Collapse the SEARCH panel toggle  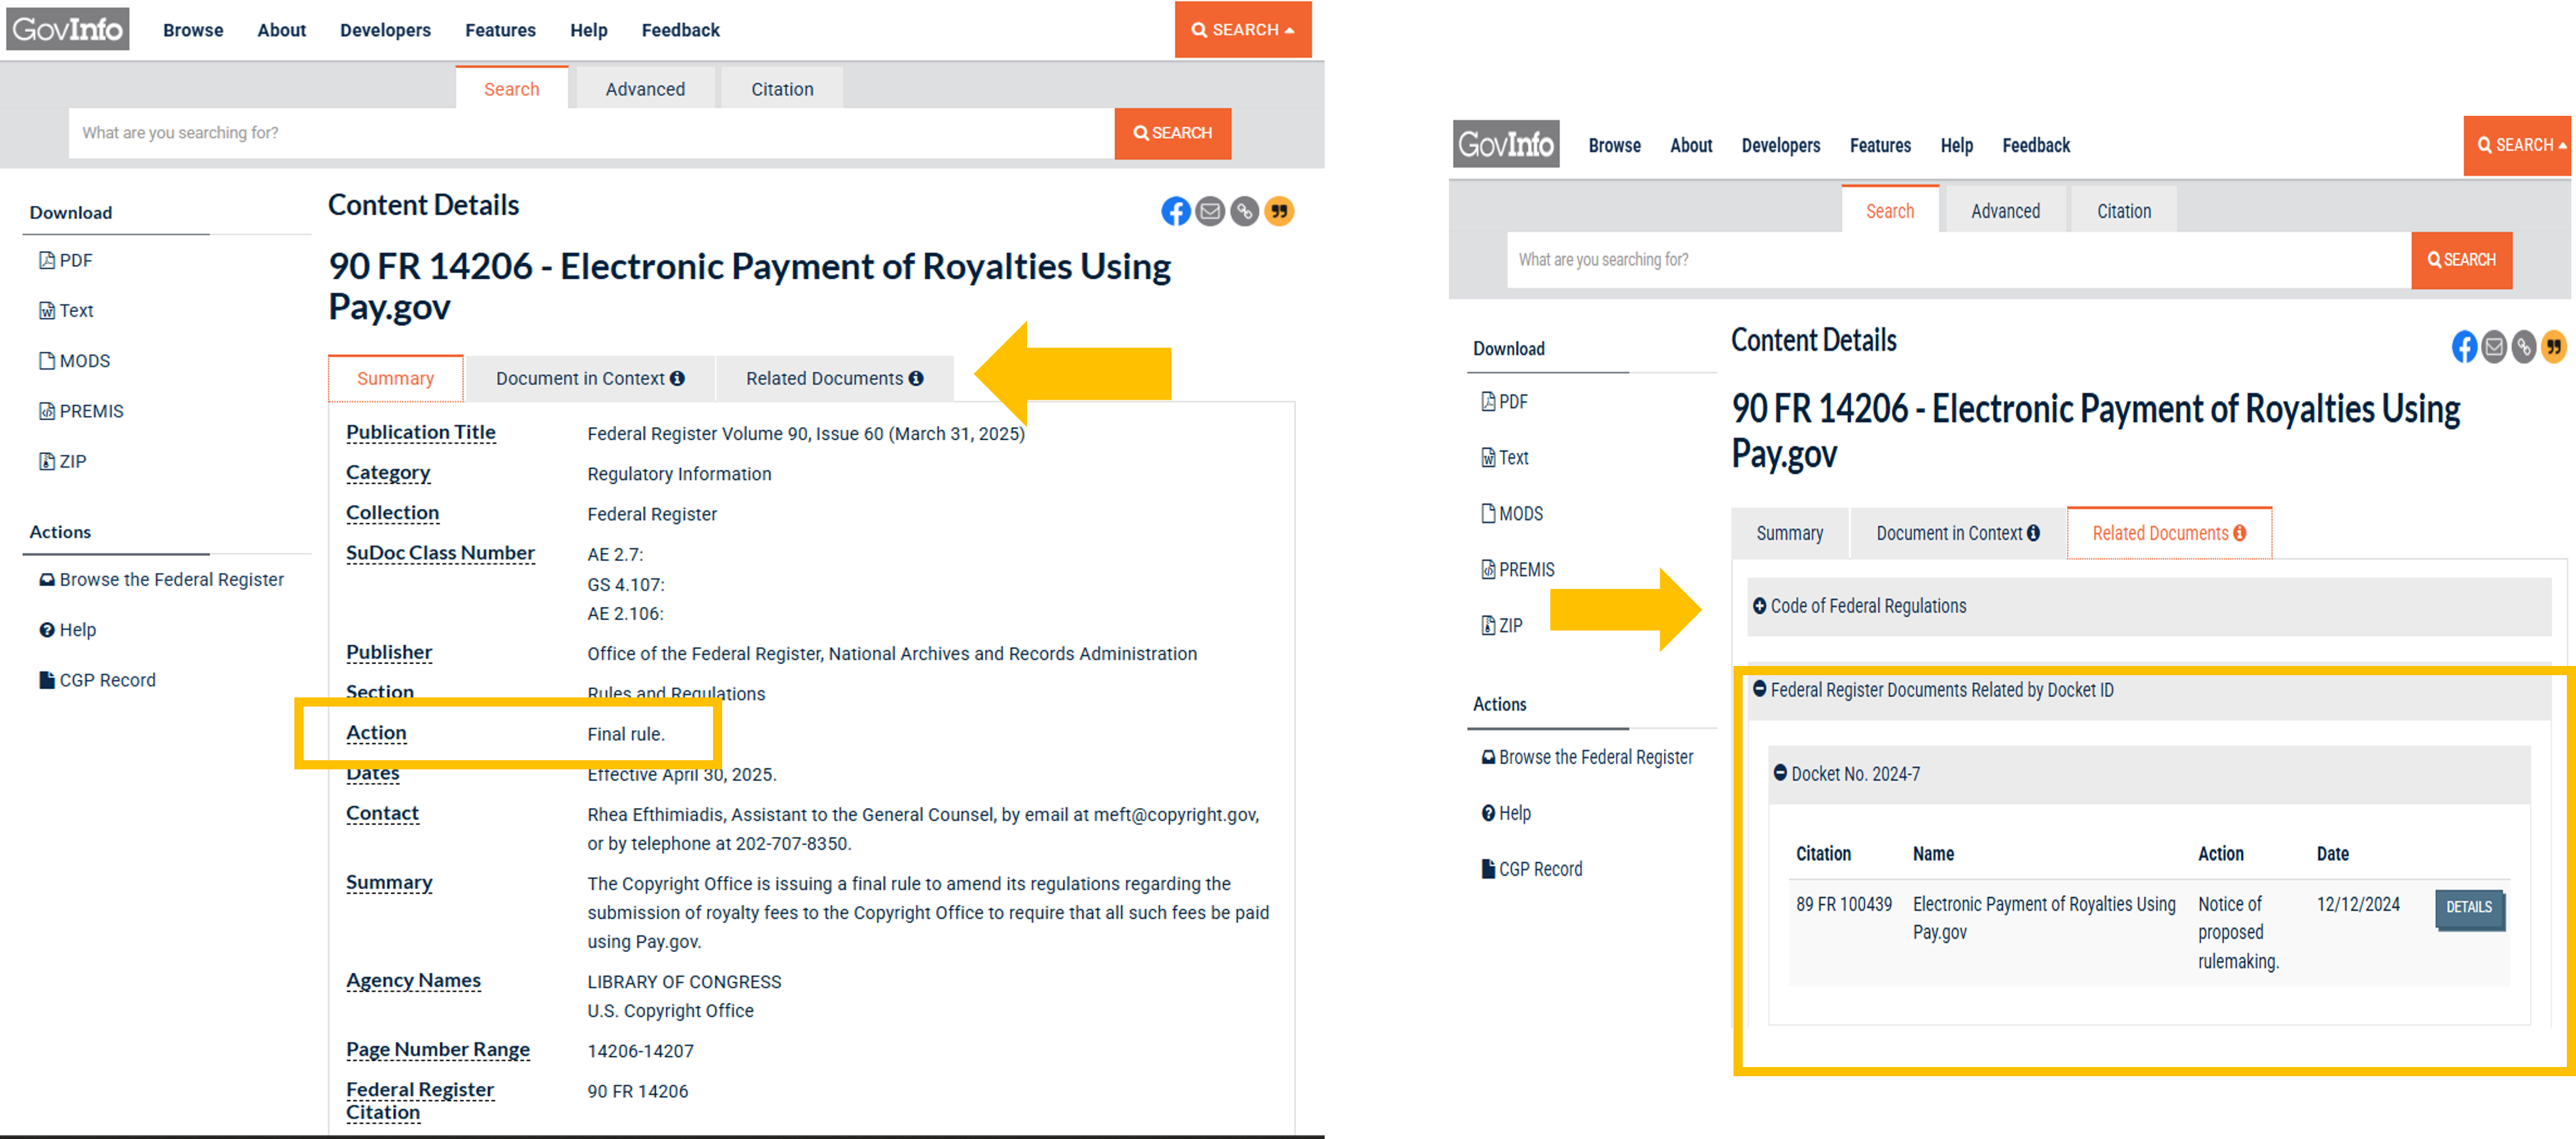(1243, 30)
